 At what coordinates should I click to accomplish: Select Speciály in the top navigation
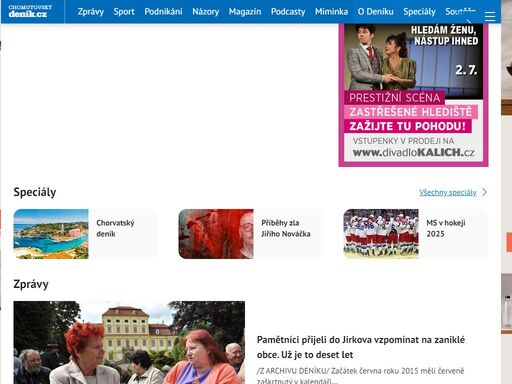(x=419, y=12)
